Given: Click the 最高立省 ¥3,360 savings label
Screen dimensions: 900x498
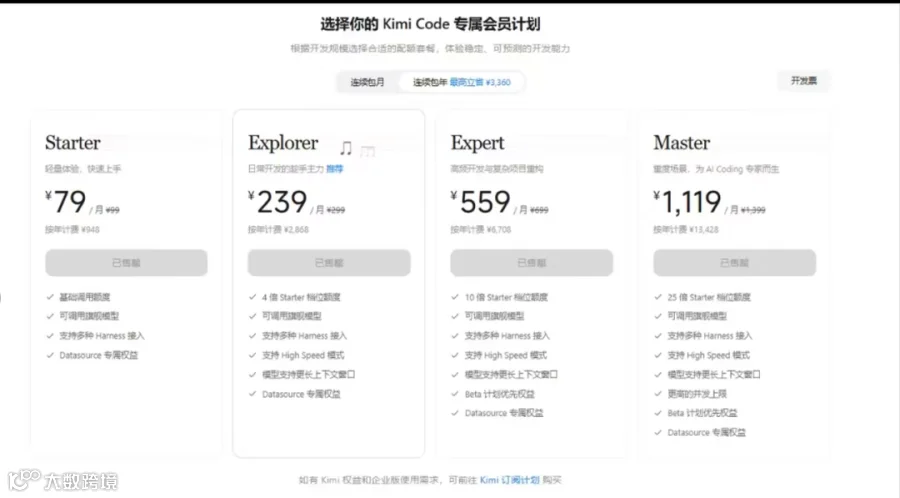Looking at the screenshot, I should pos(480,82).
